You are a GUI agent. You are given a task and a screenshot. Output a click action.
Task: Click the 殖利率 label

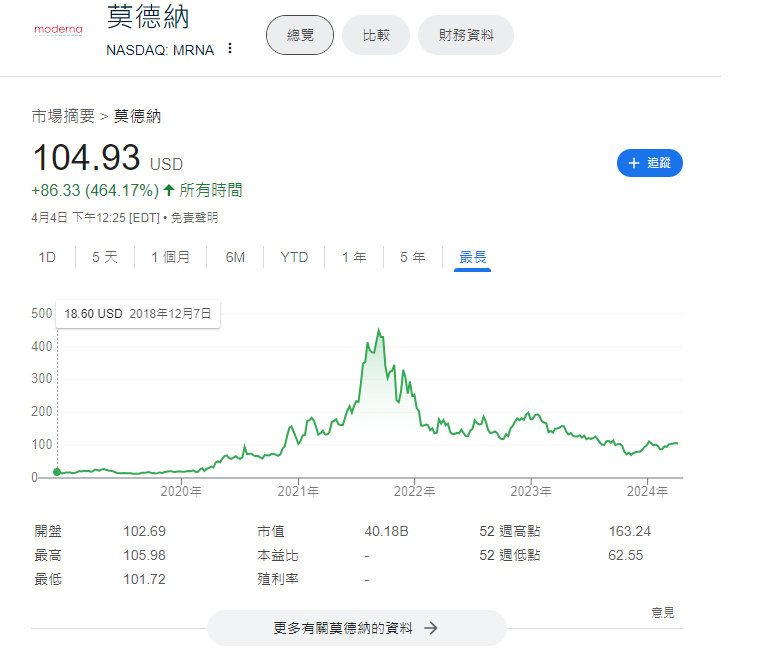[x=278, y=579]
